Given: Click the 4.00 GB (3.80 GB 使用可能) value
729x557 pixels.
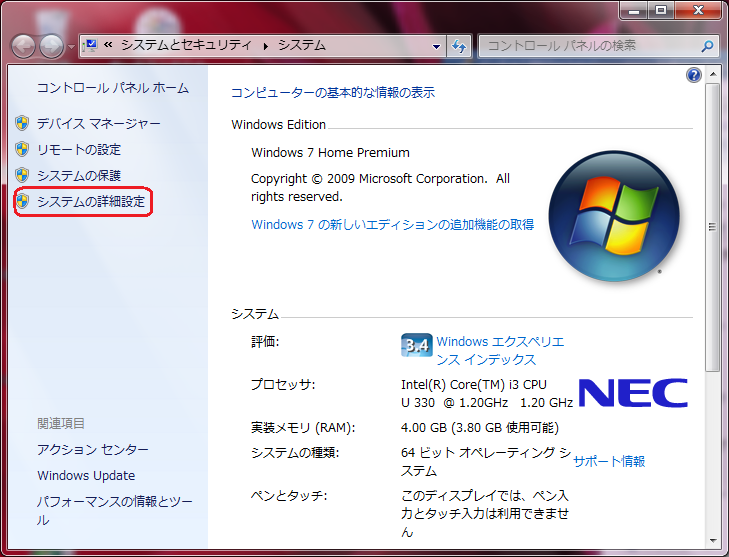Looking at the screenshot, I should coord(480,427).
